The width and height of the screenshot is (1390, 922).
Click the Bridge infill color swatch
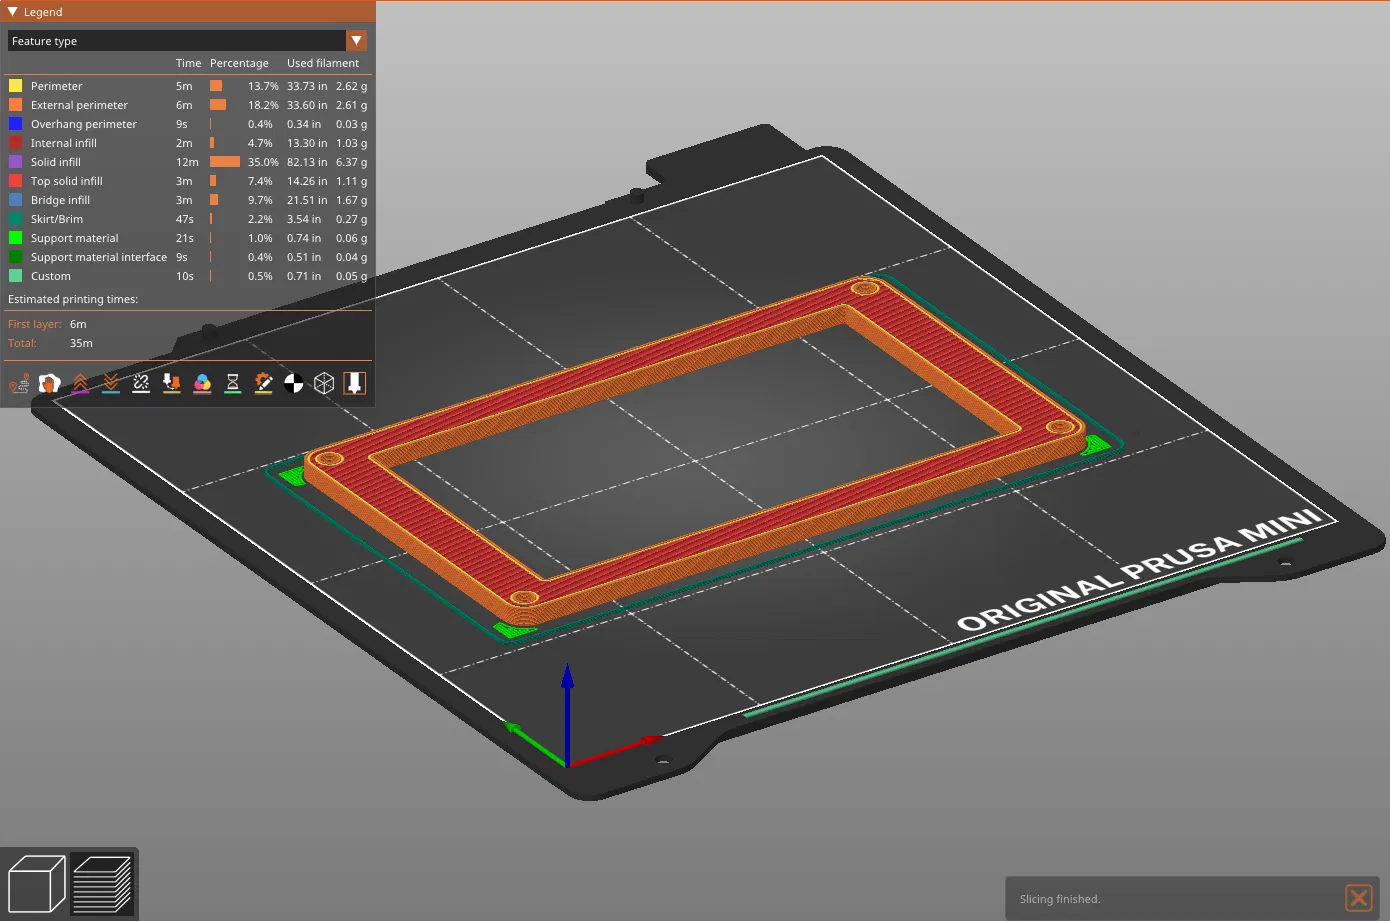pos(16,200)
